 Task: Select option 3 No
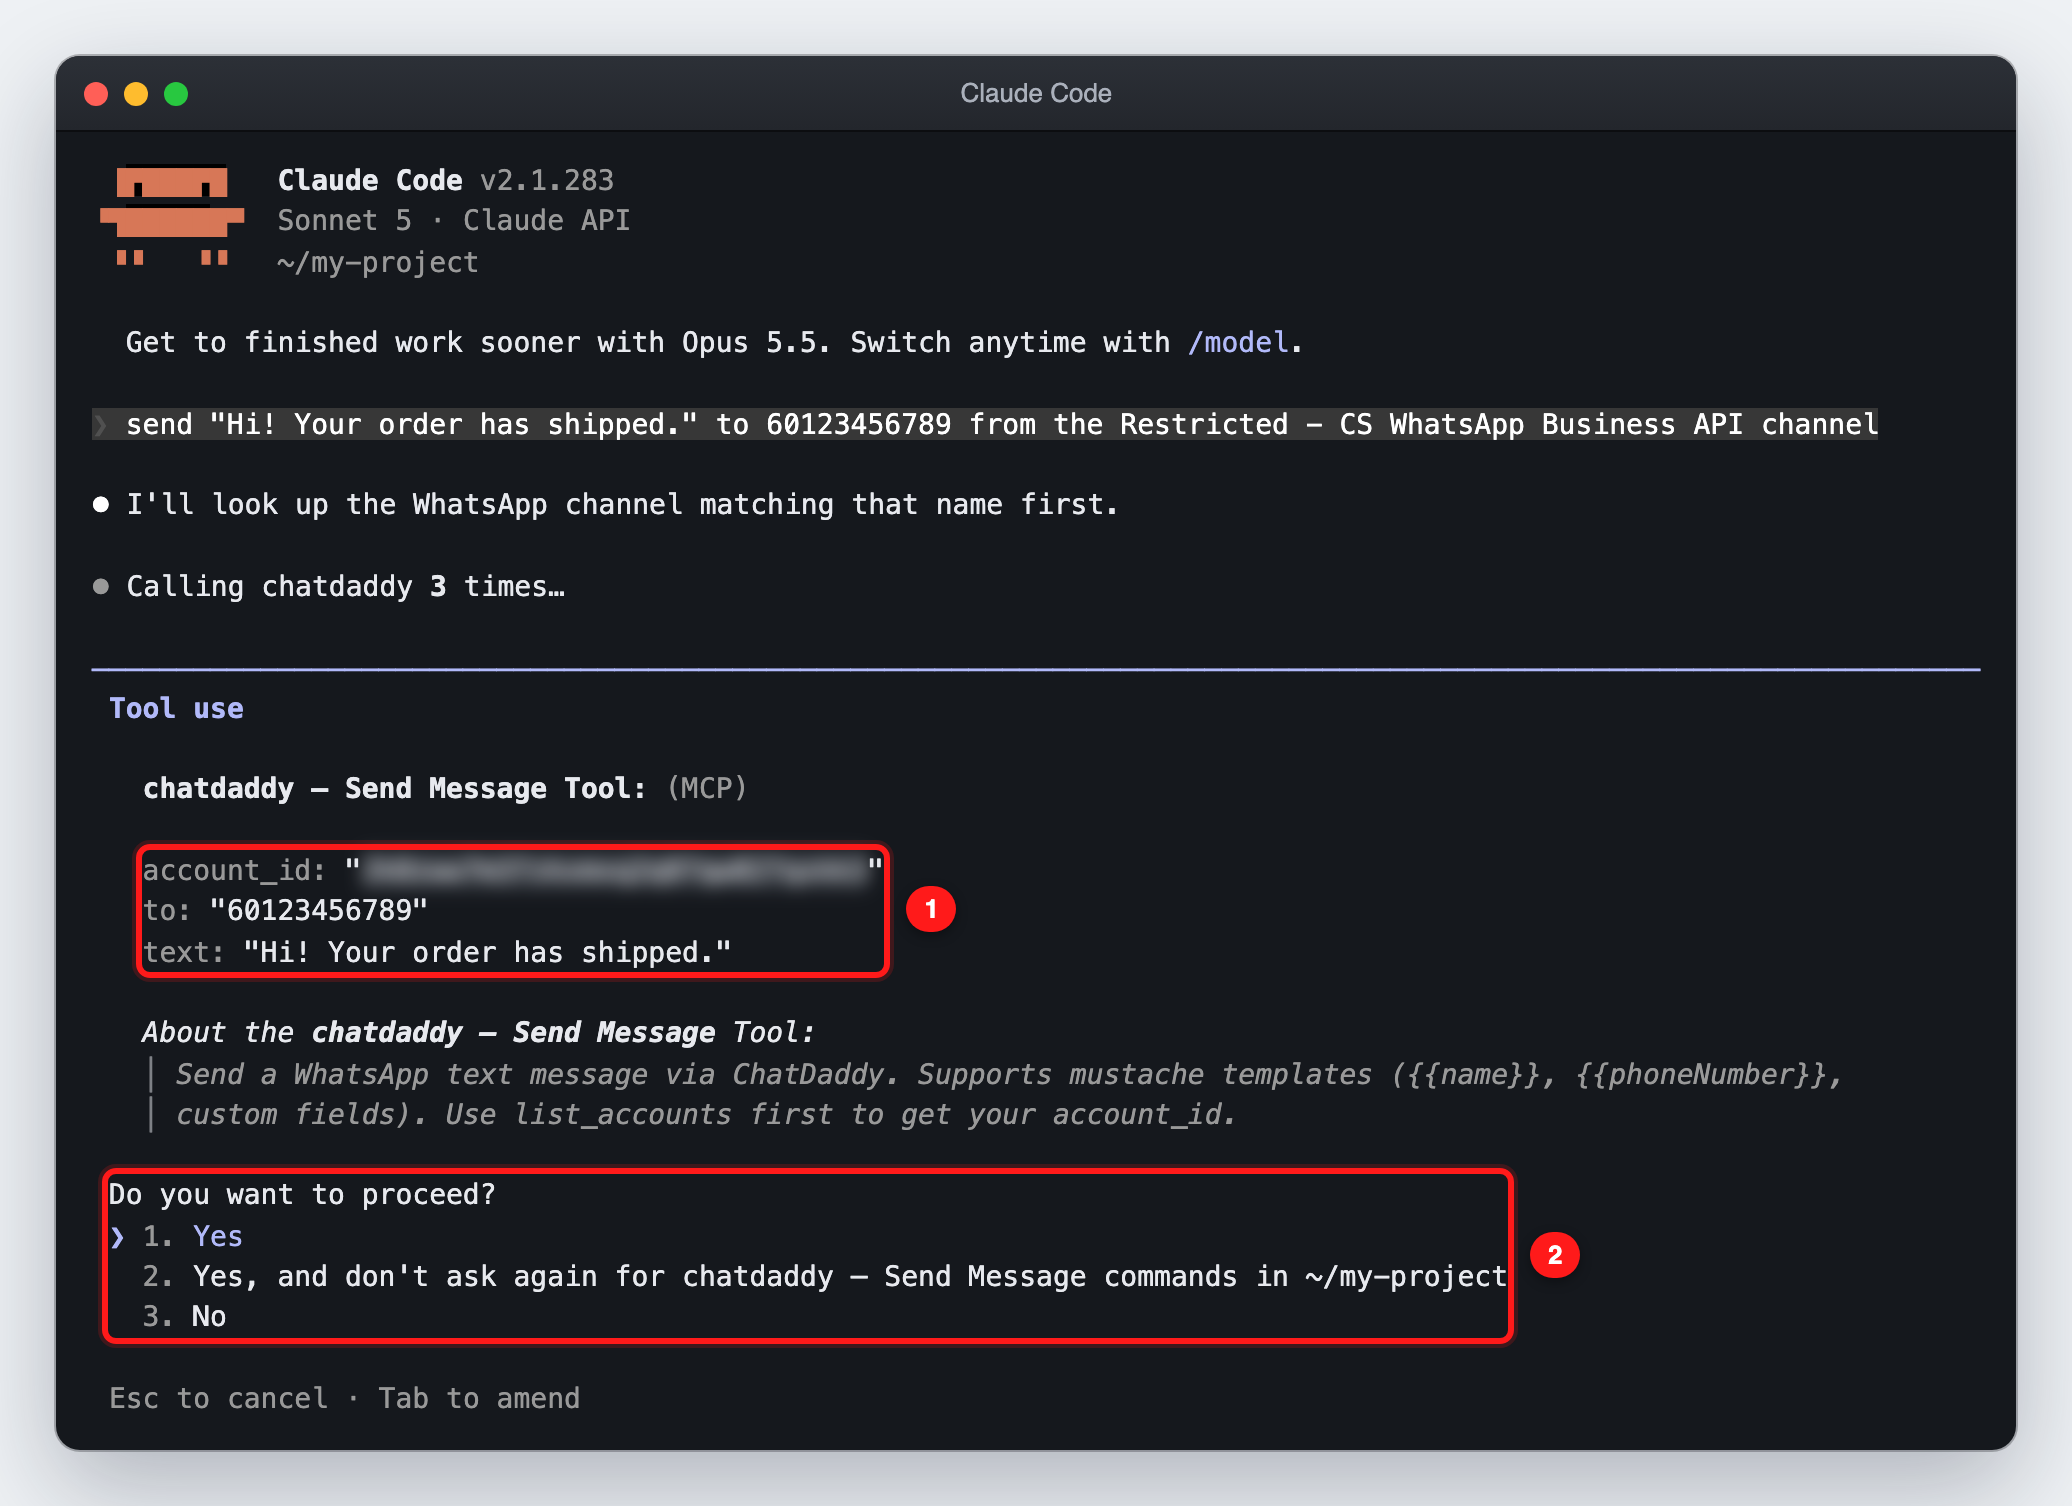185,1317
